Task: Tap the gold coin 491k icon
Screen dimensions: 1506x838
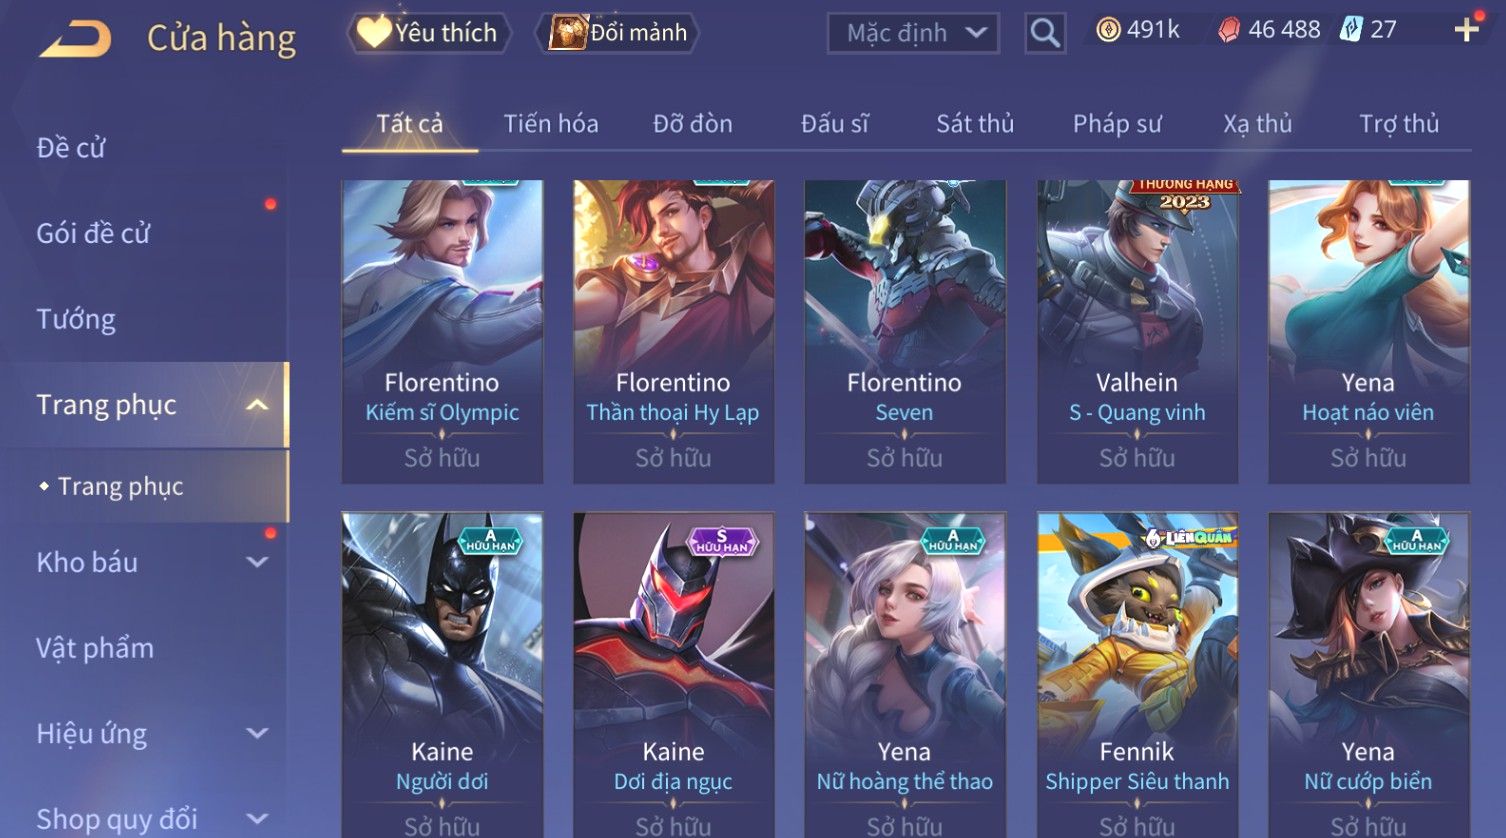Action: click(x=1108, y=30)
